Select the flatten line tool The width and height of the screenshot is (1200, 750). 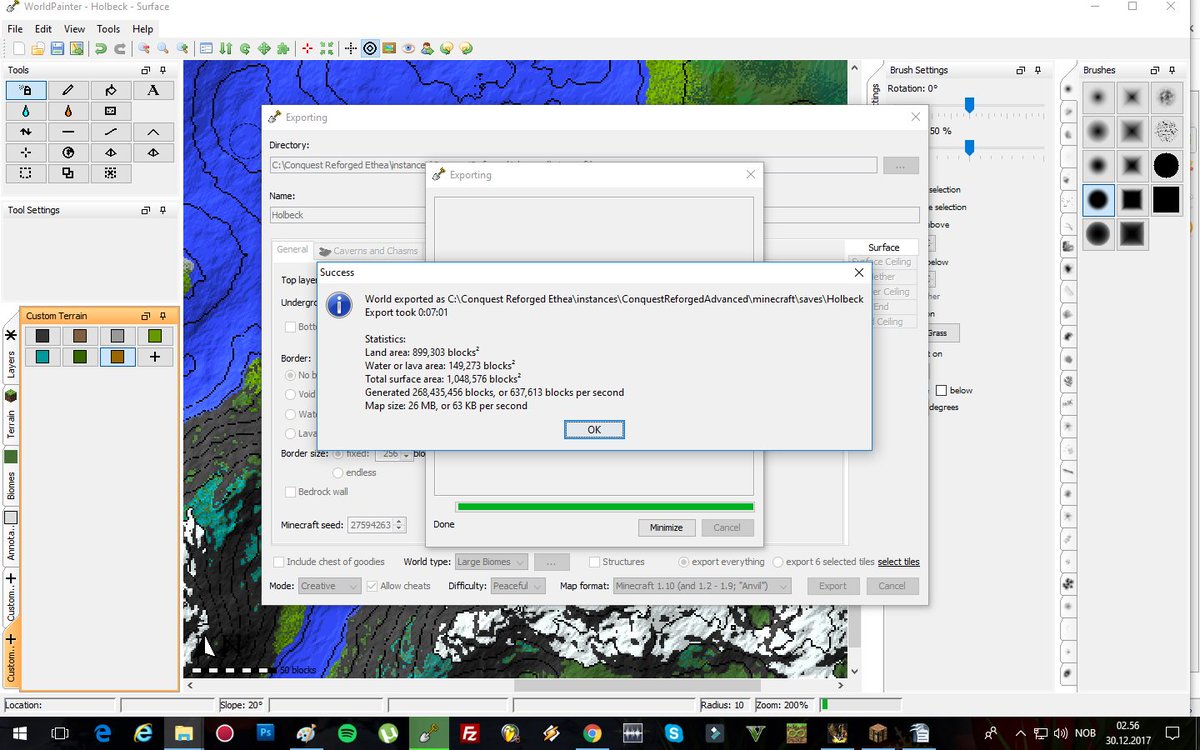(x=68, y=132)
